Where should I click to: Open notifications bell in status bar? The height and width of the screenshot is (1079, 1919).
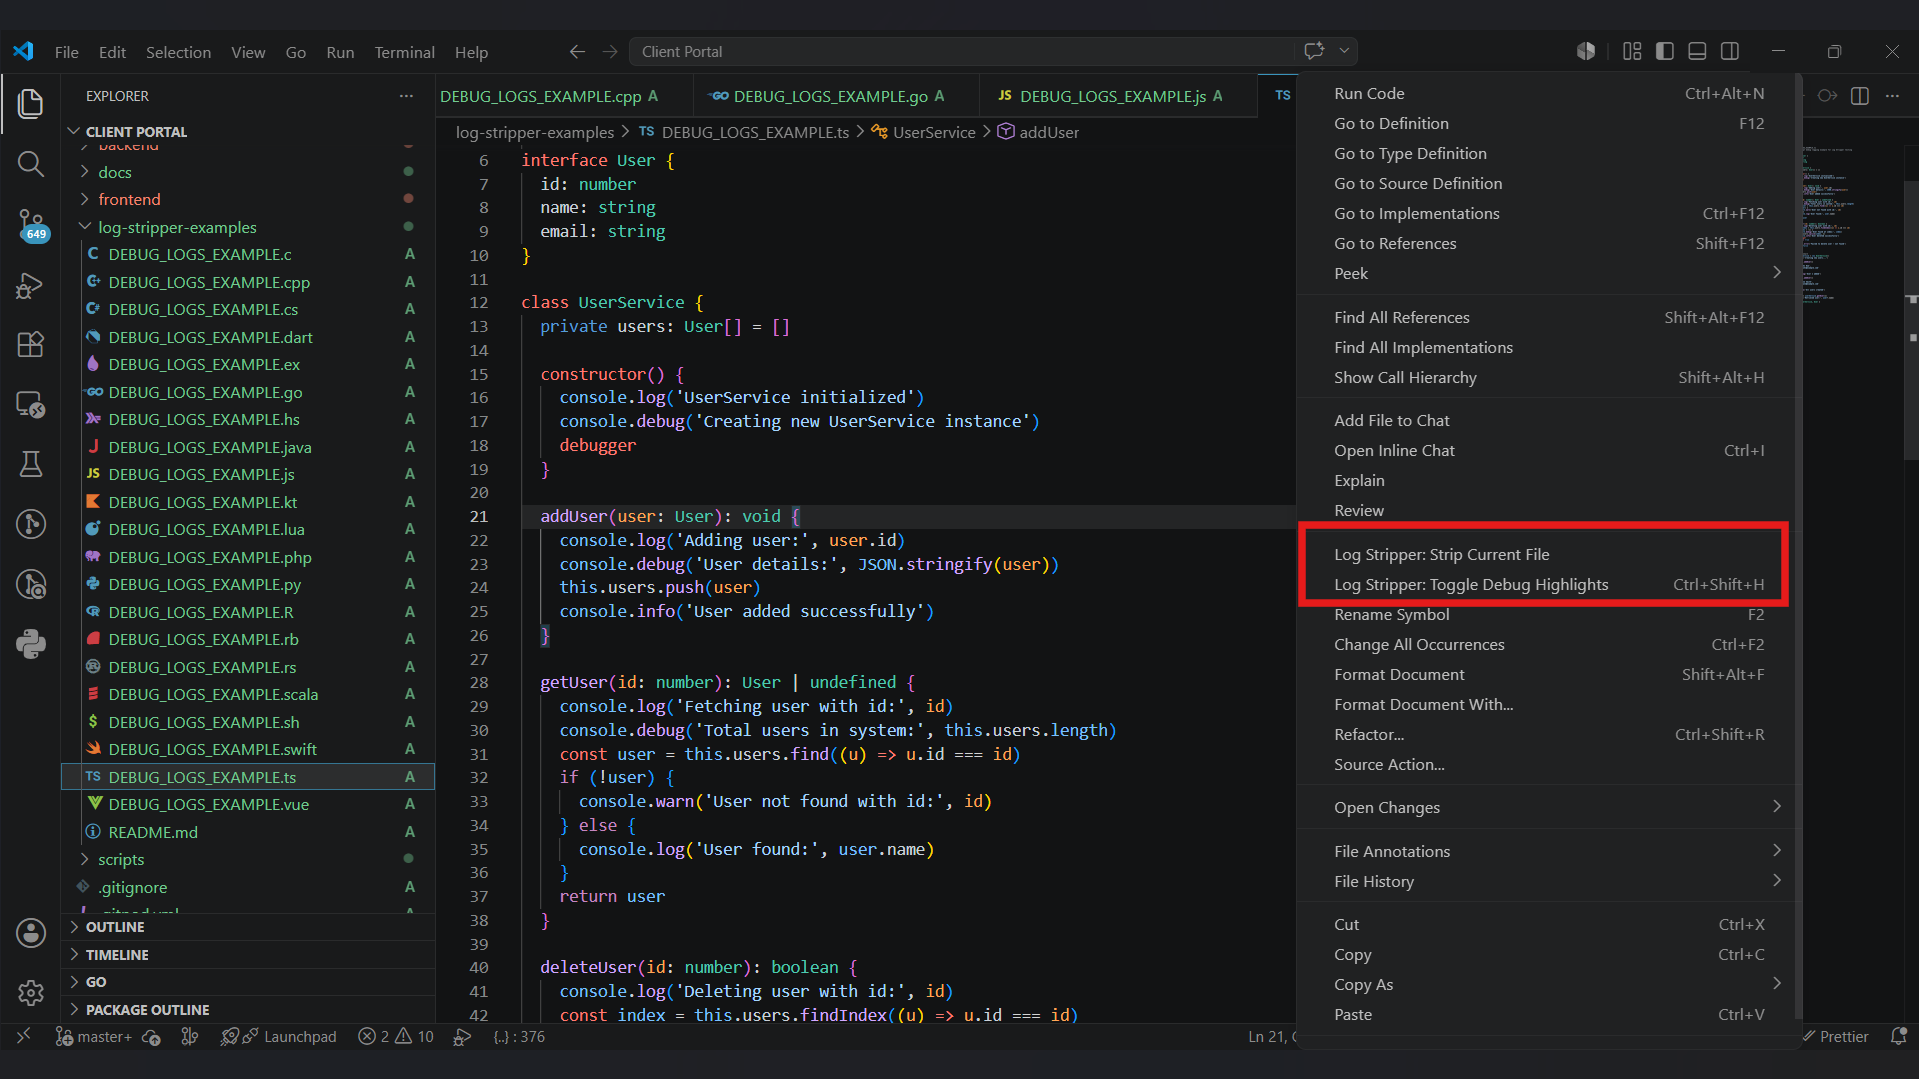click(1898, 1037)
